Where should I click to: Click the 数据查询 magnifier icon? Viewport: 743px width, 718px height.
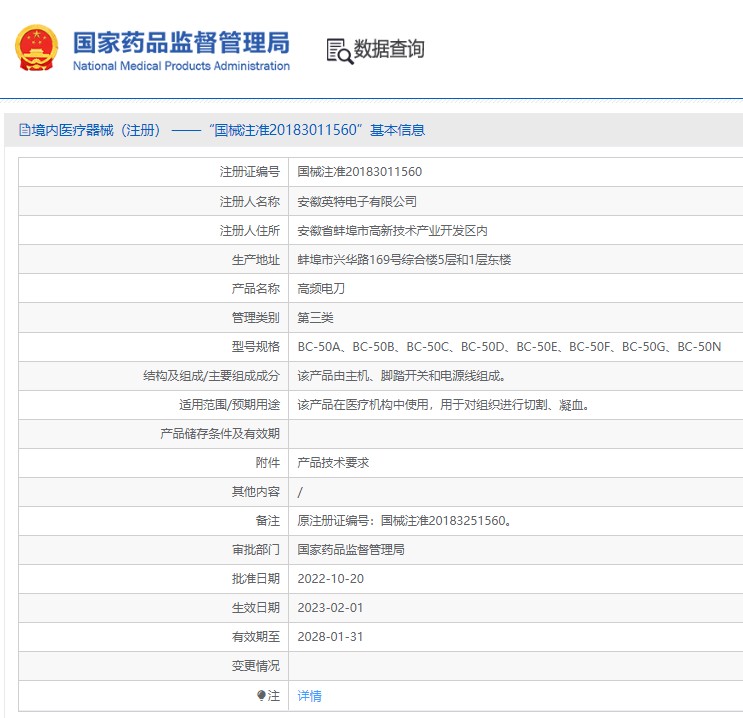coord(340,50)
